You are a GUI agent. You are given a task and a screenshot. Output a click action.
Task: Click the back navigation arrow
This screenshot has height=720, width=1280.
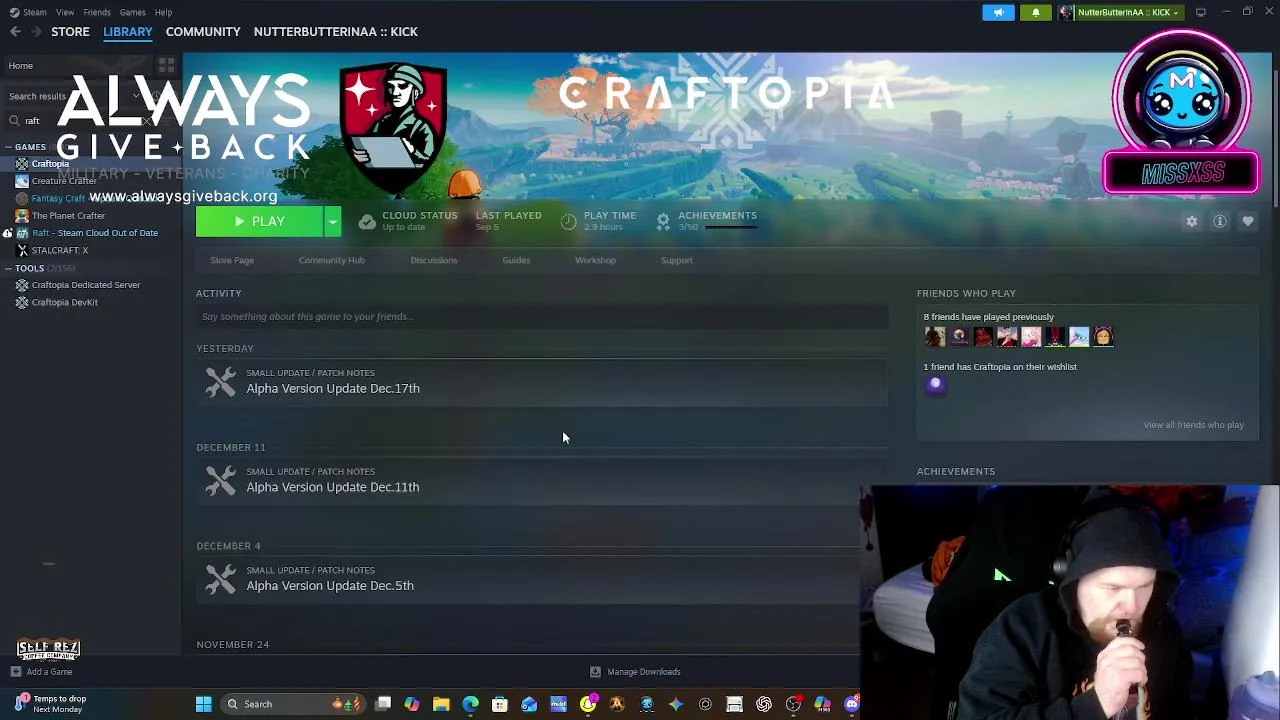coord(15,32)
